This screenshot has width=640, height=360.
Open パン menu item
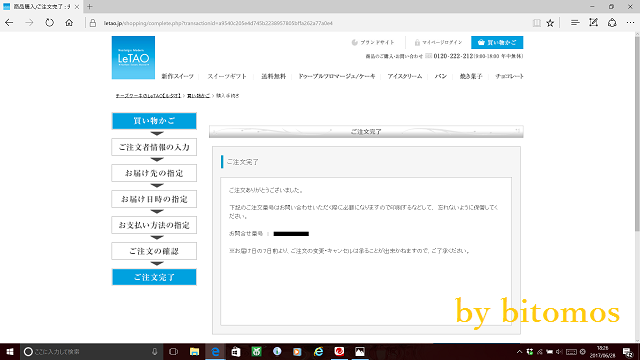coord(440,76)
